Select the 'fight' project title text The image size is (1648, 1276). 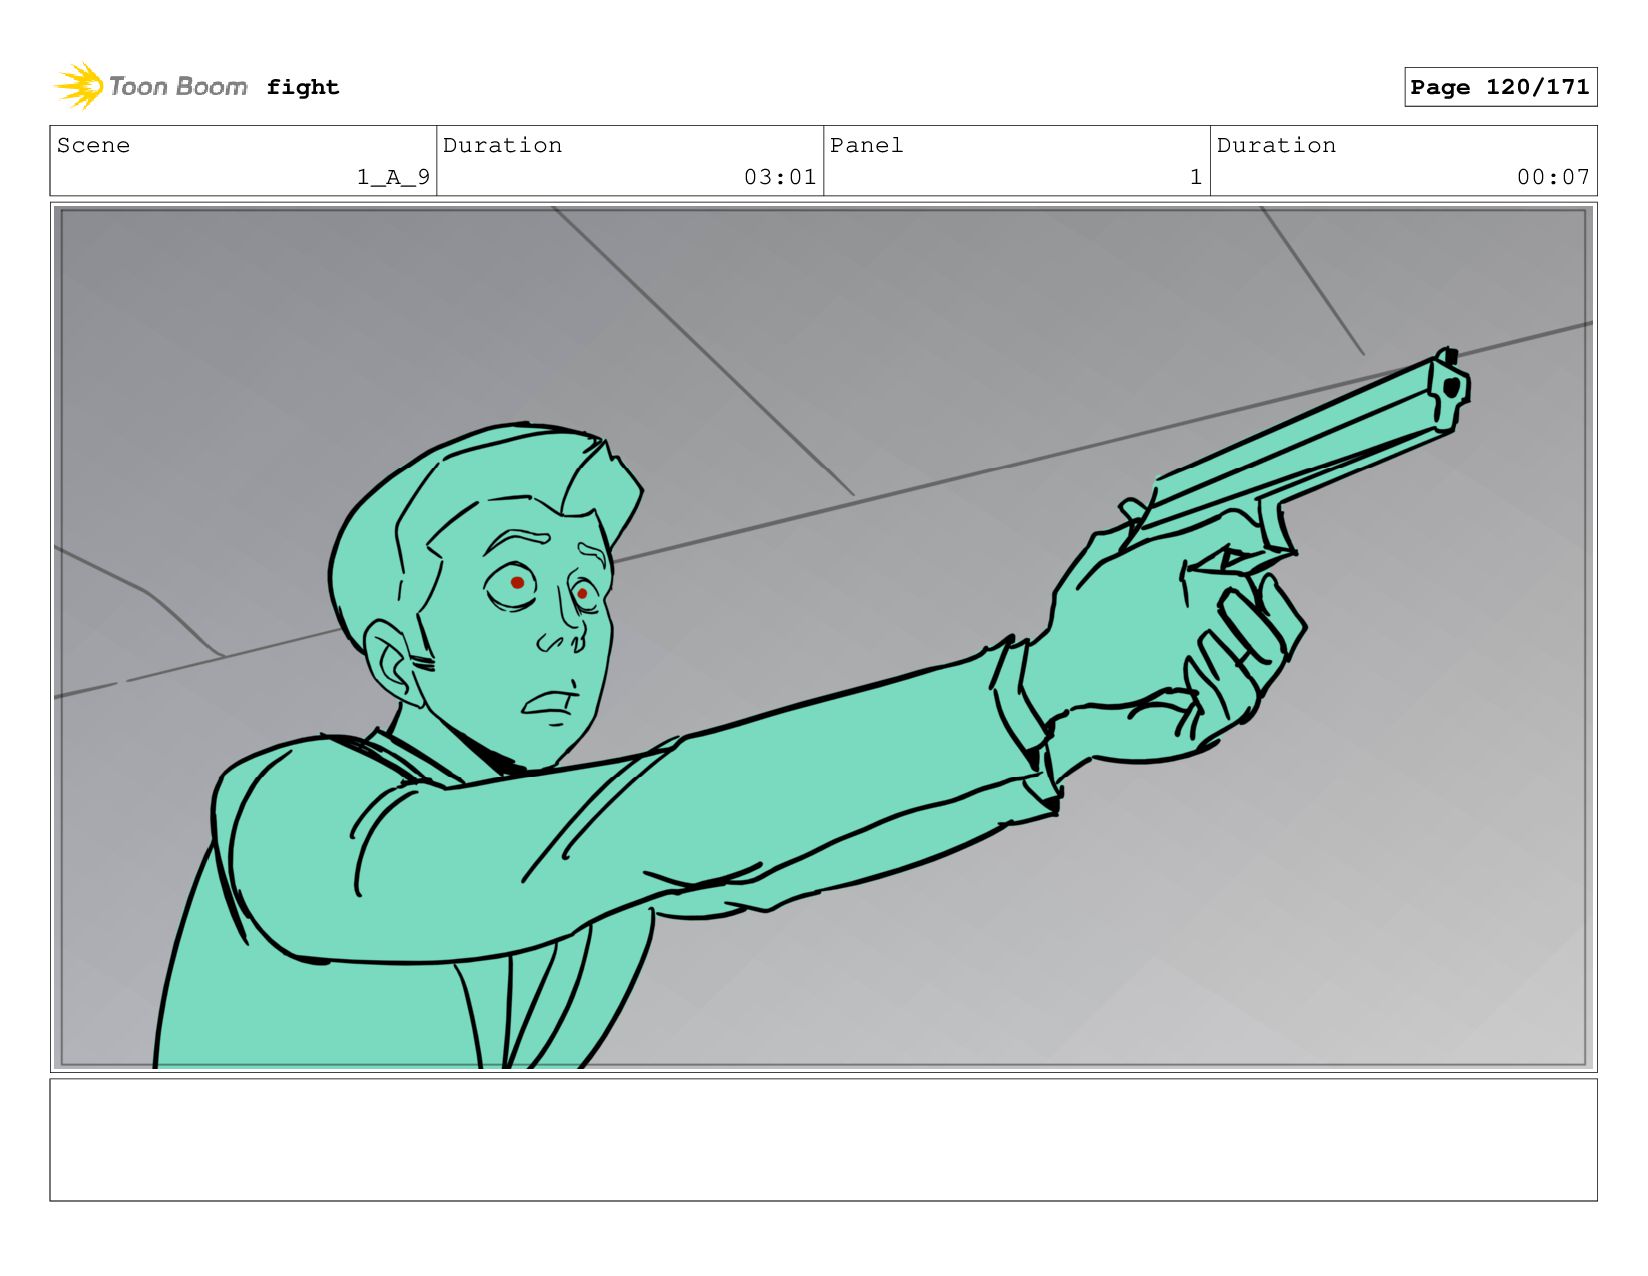pyautogui.click(x=303, y=87)
